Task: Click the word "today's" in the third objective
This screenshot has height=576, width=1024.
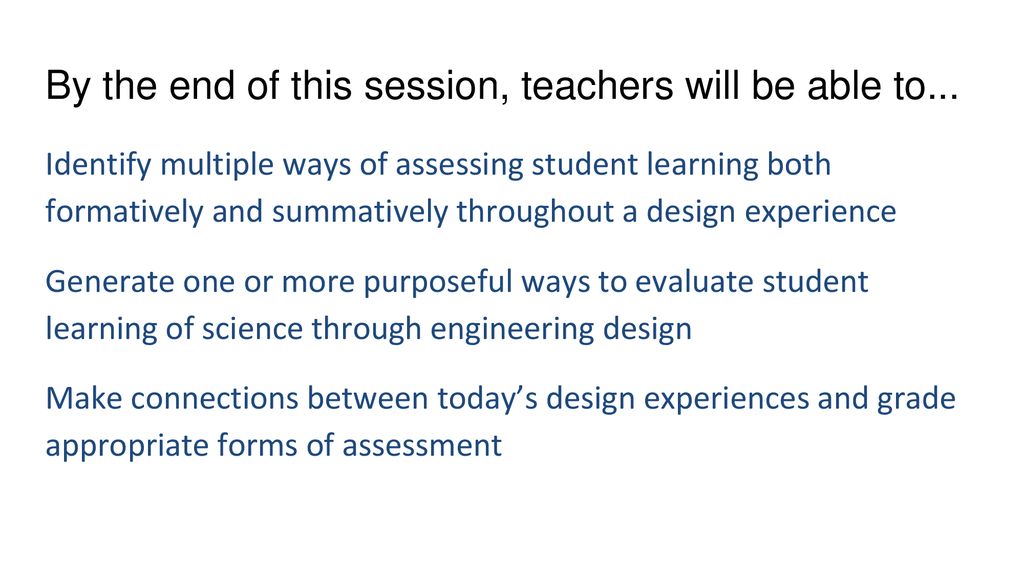Action: click(x=487, y=398)
